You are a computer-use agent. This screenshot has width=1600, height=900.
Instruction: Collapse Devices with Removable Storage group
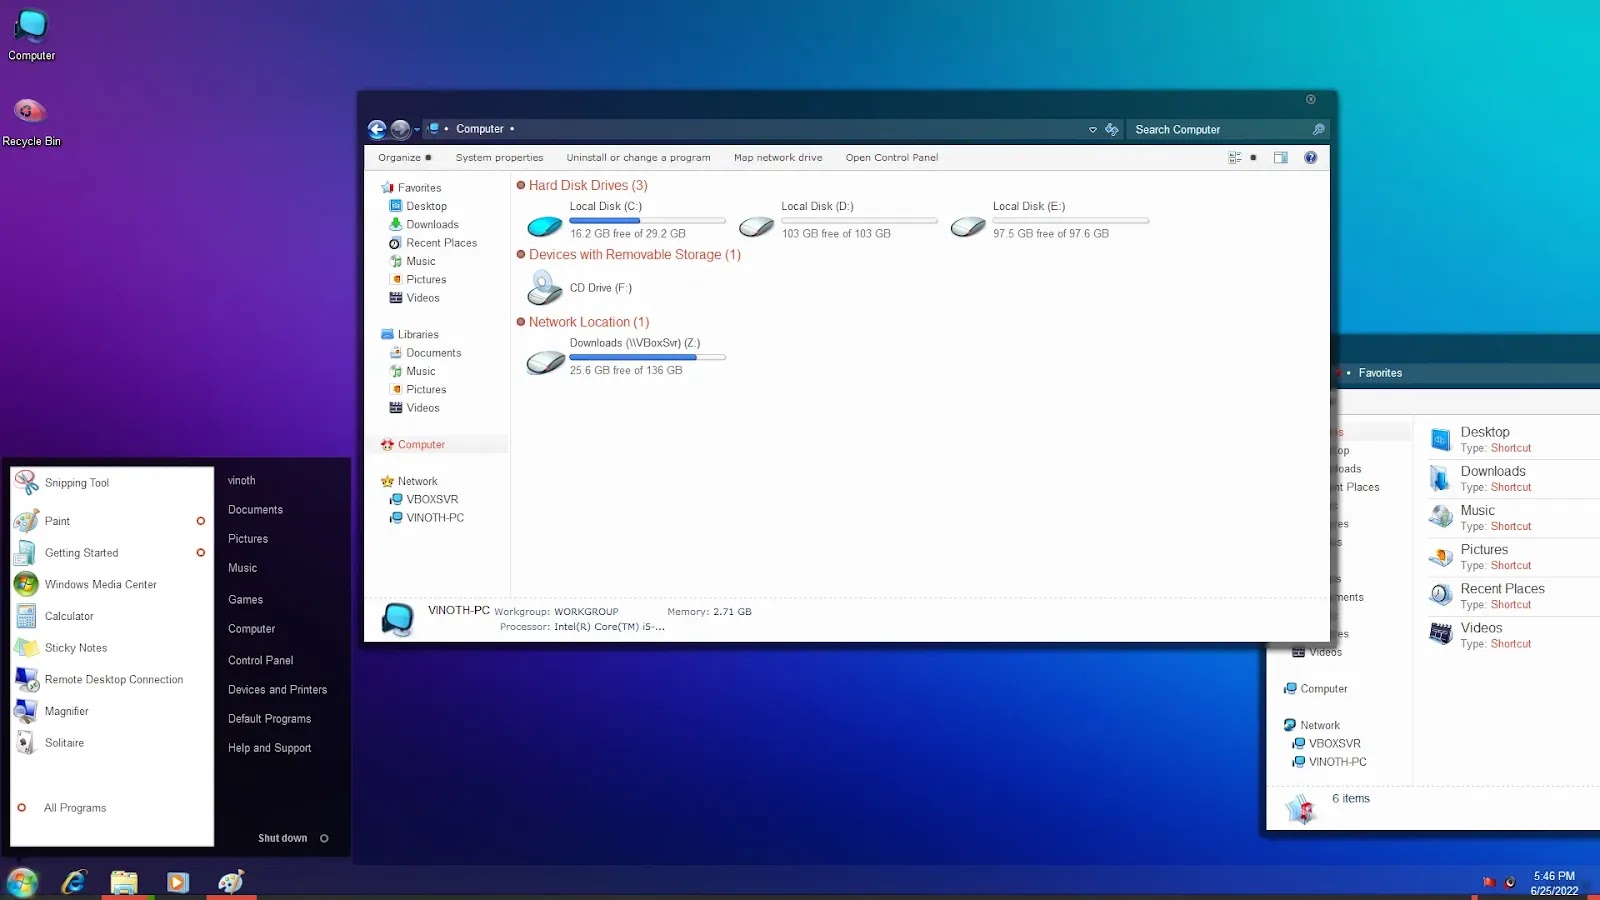(x=521, y=254)
